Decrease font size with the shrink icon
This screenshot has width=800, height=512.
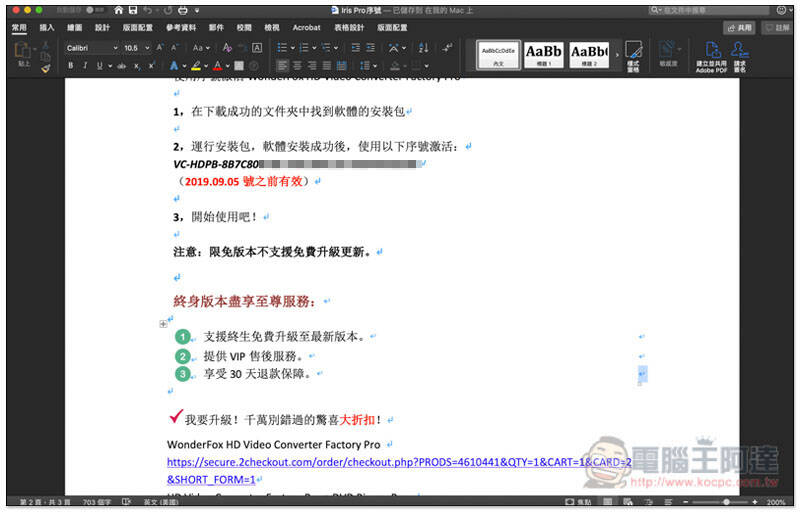pyautogui.click(x=174, y=47)
